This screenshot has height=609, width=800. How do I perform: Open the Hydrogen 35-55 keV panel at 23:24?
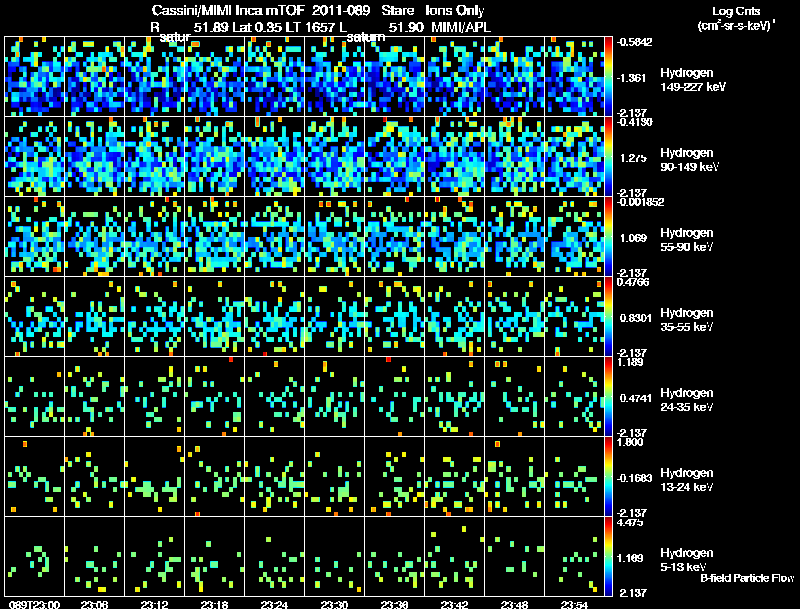[x=274, y=317]
